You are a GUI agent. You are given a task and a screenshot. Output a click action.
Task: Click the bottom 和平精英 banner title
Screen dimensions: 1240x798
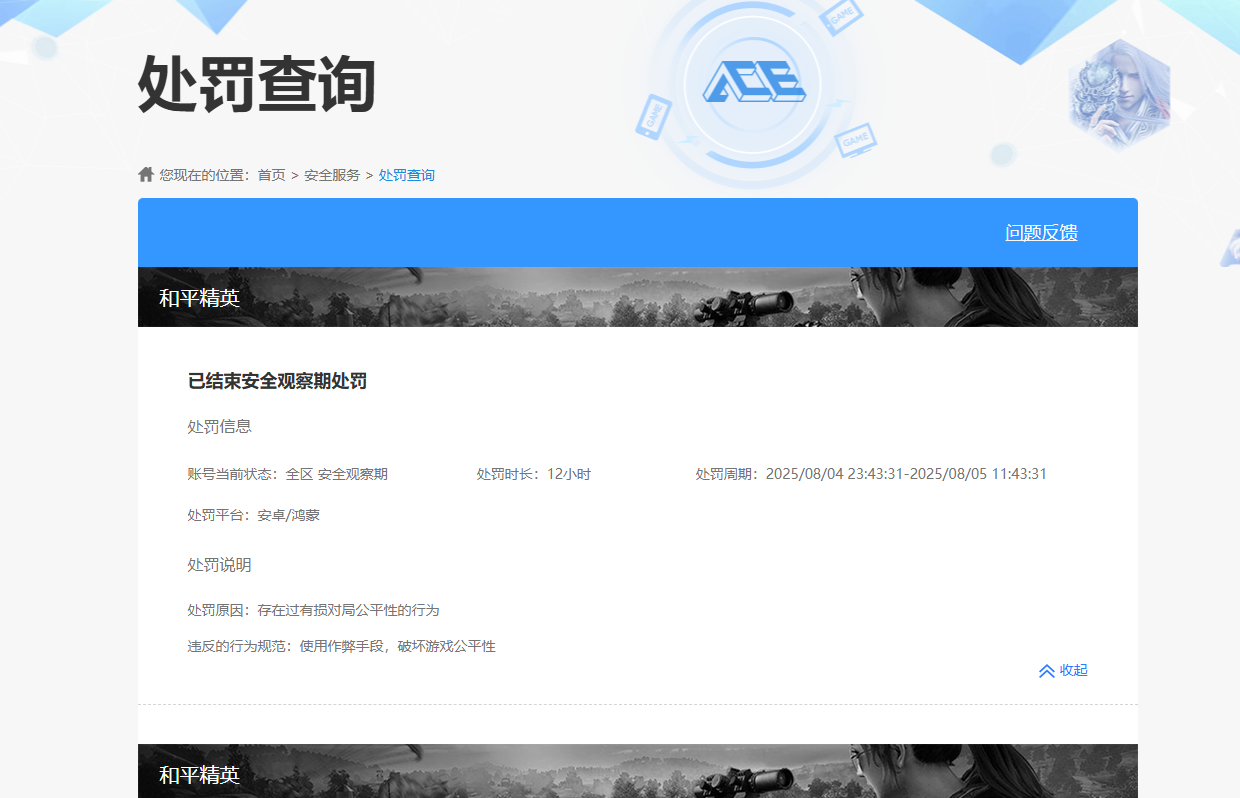(199, 775)
